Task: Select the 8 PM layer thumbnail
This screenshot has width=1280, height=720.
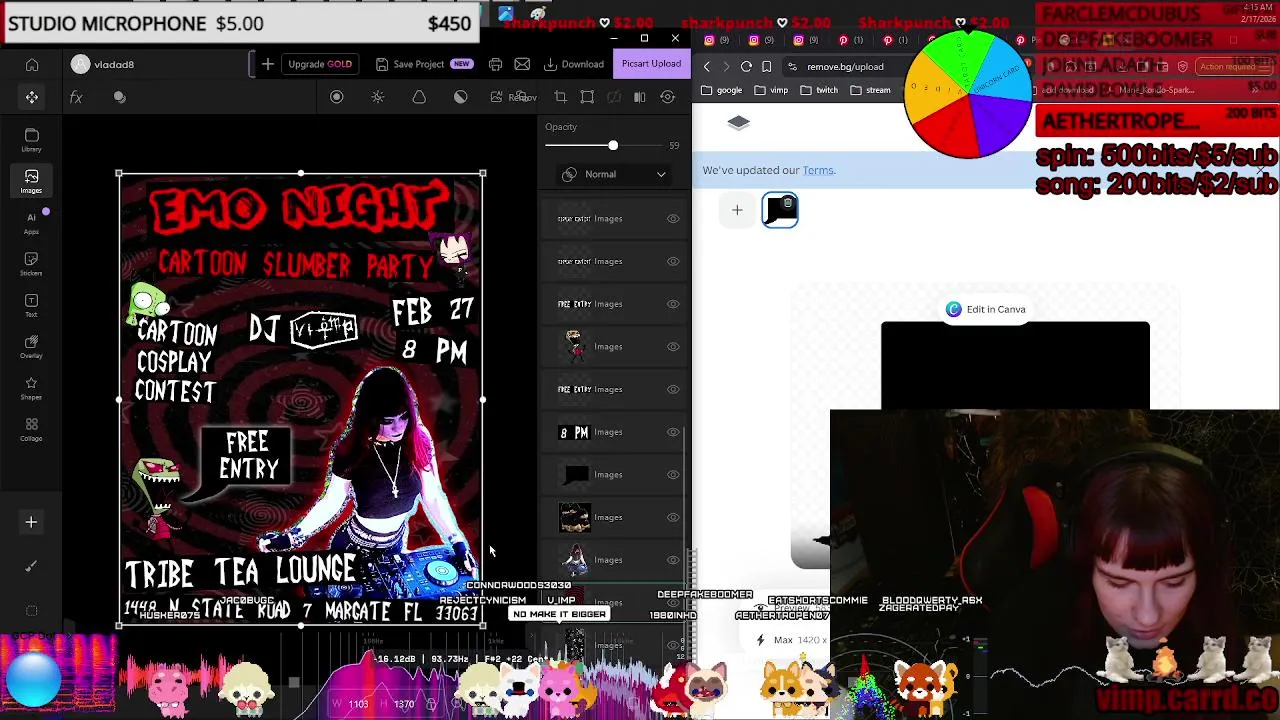Action: pos(574,432)
